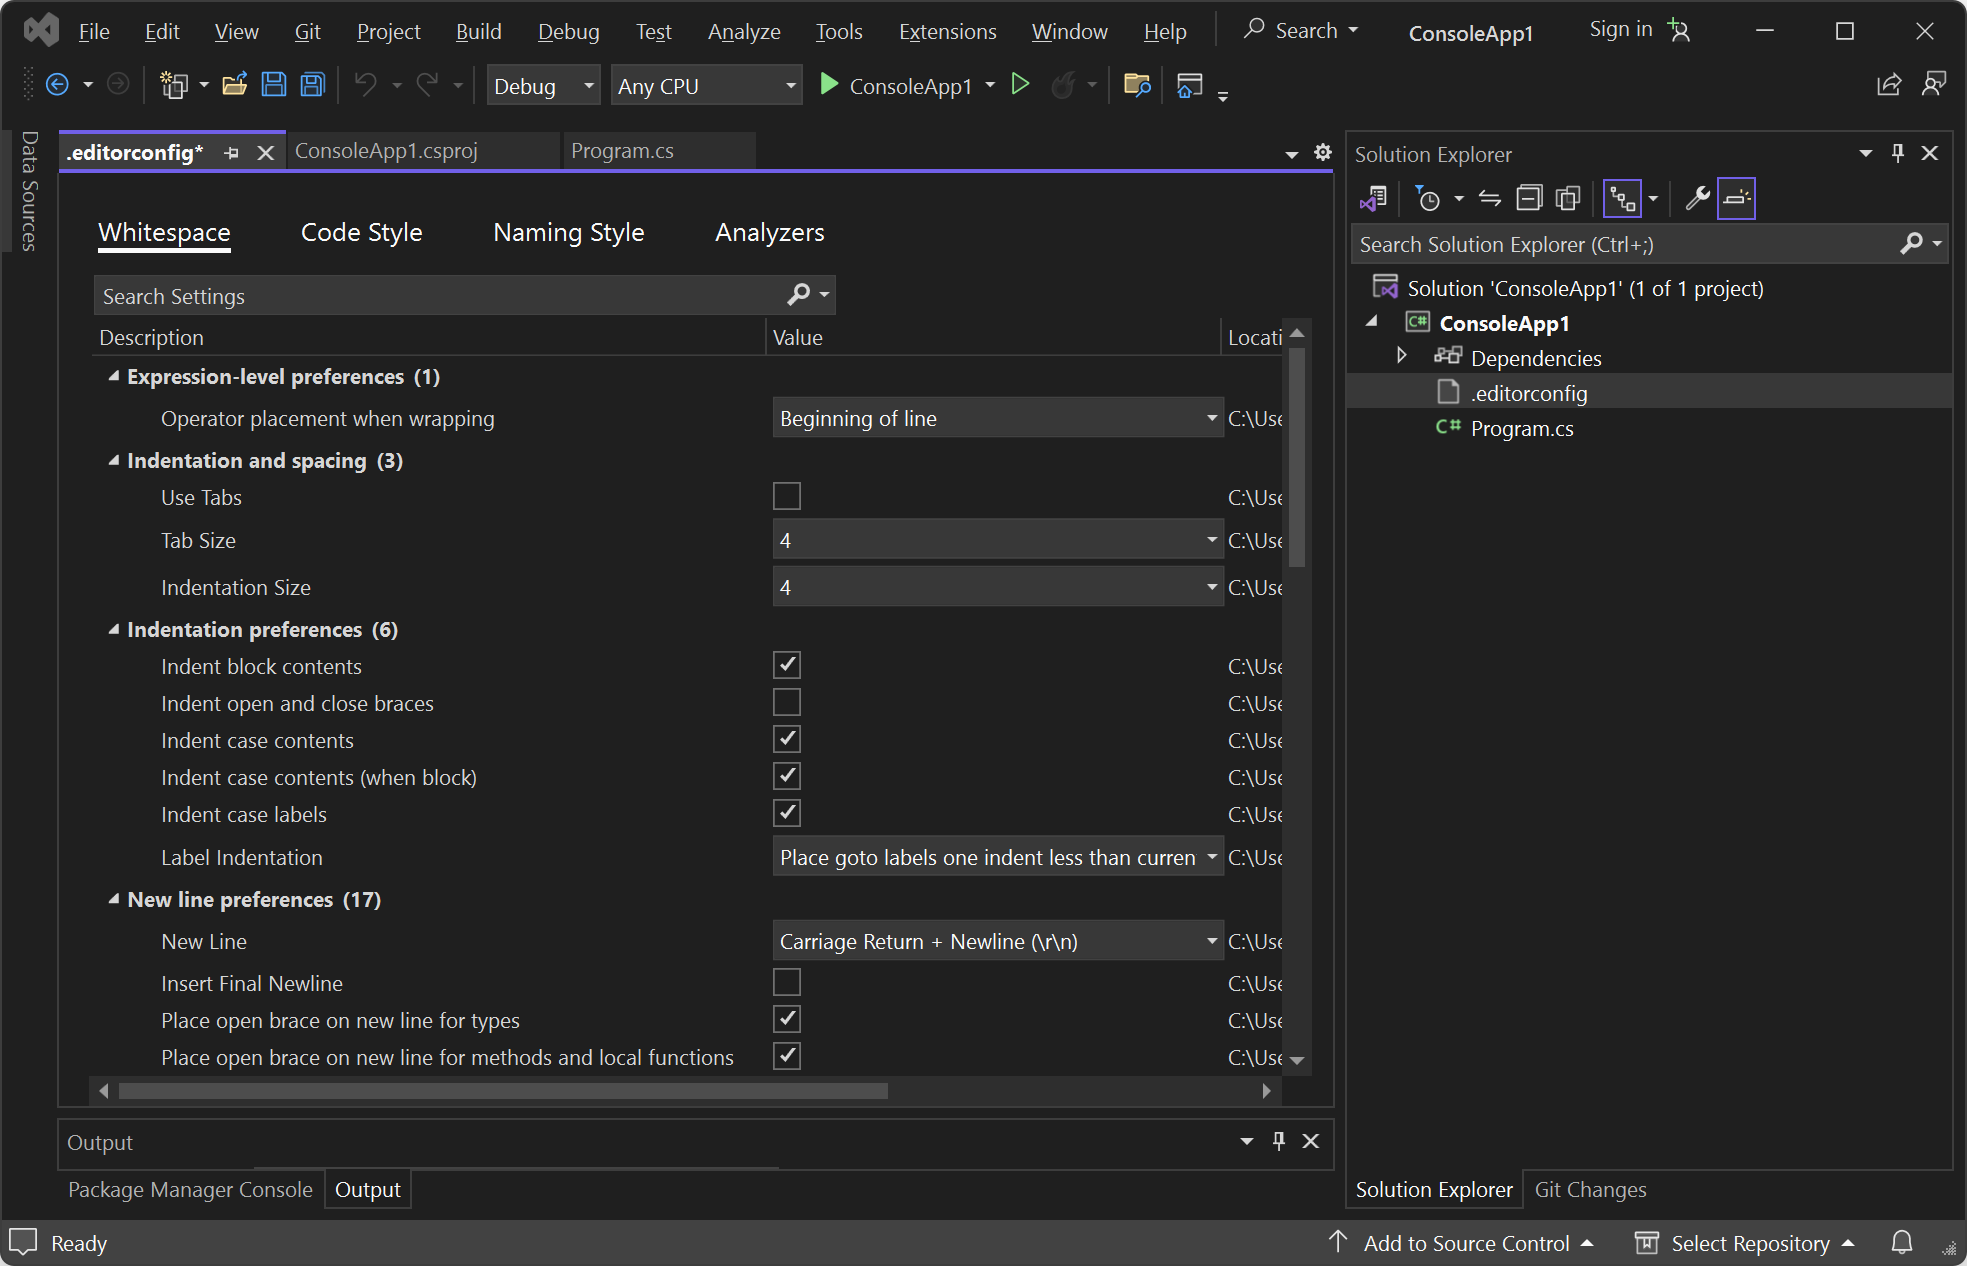Select the New Line dropdown value
This screenshot has height=1266, width=1967.
pyautogui.click(x=995, y=941)
